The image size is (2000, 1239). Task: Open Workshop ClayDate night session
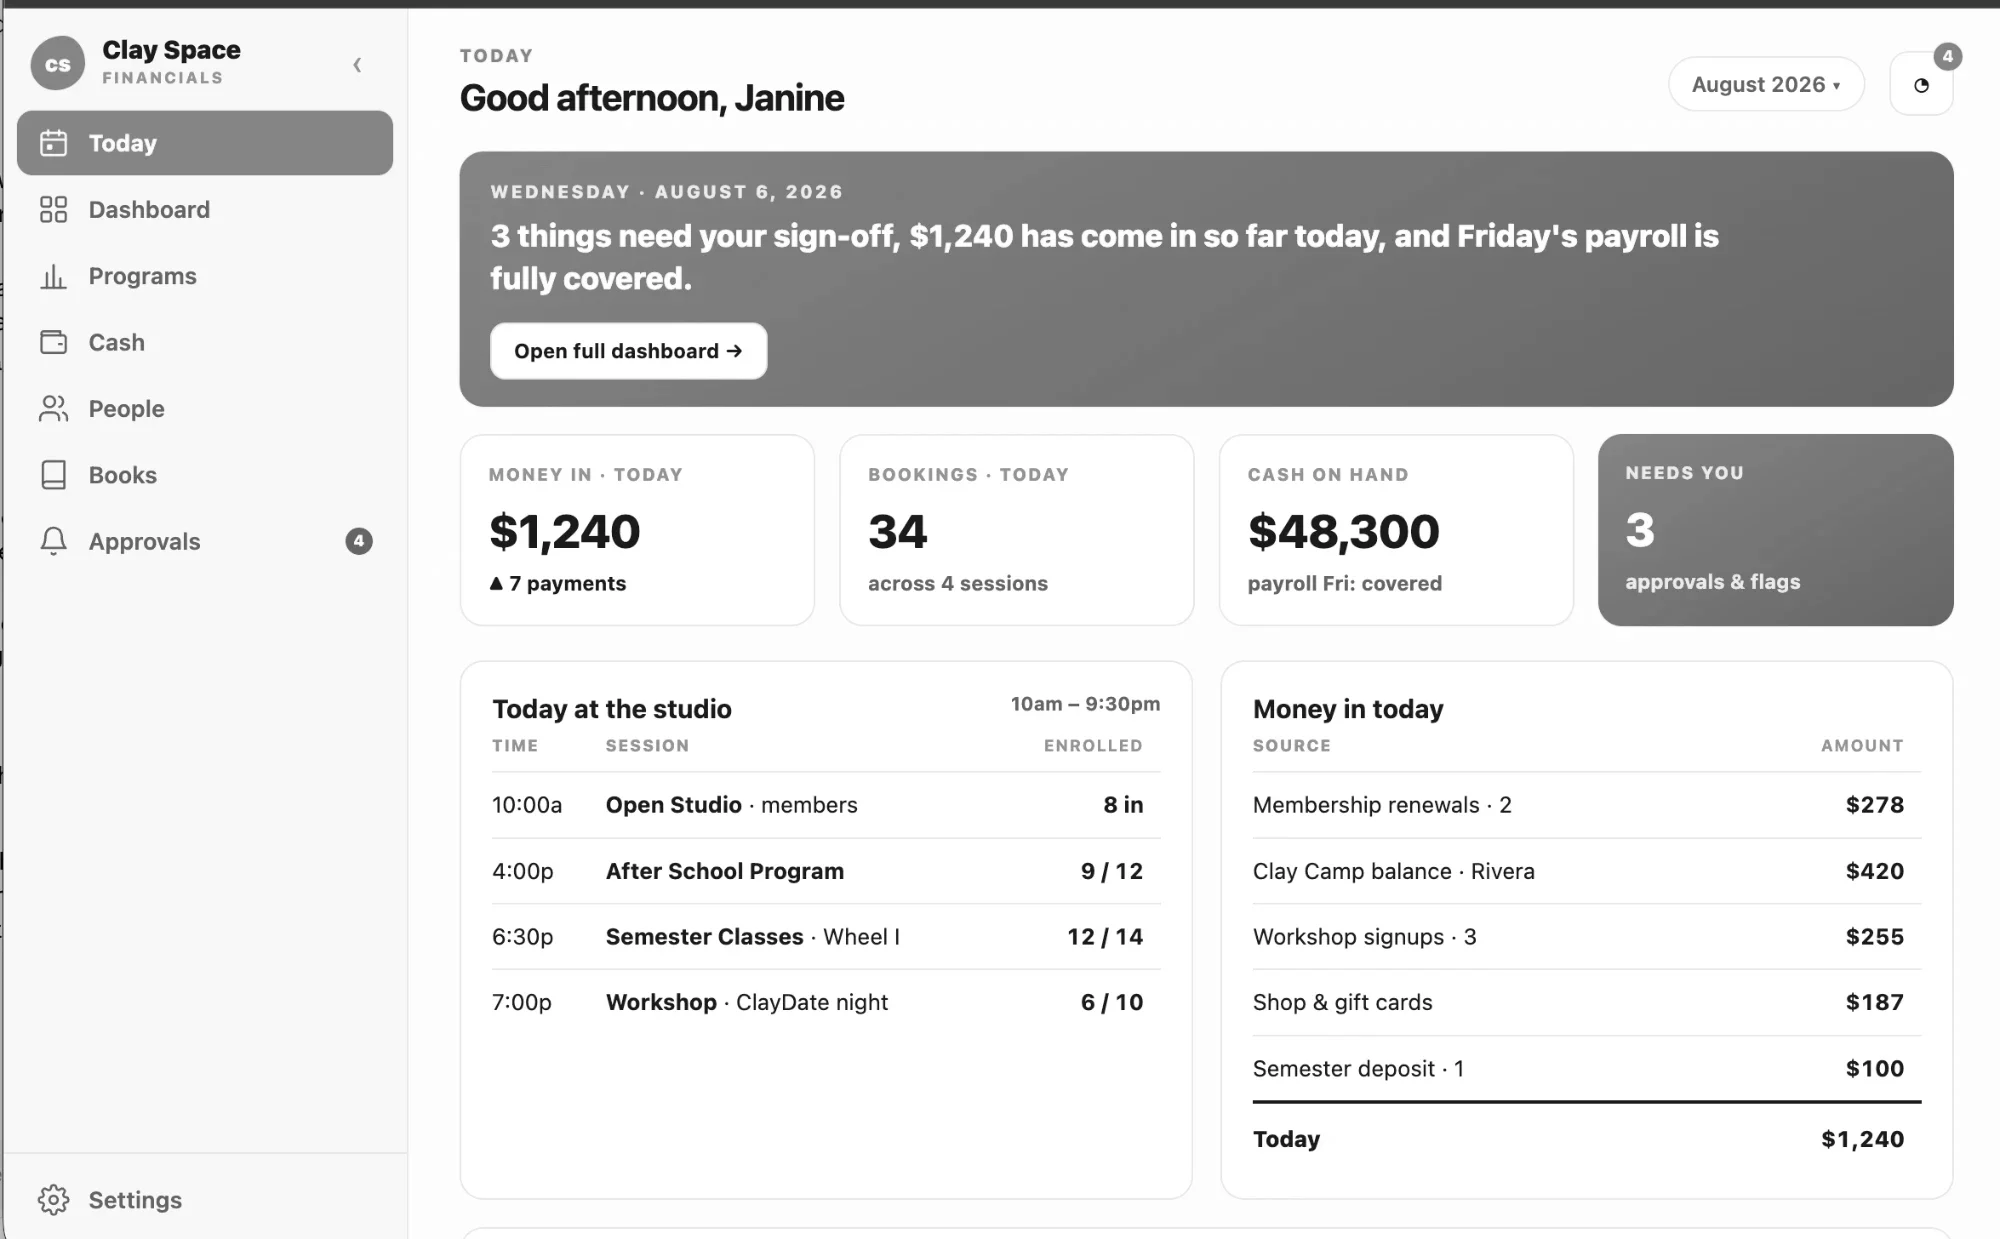click(x=826, y=1002)
